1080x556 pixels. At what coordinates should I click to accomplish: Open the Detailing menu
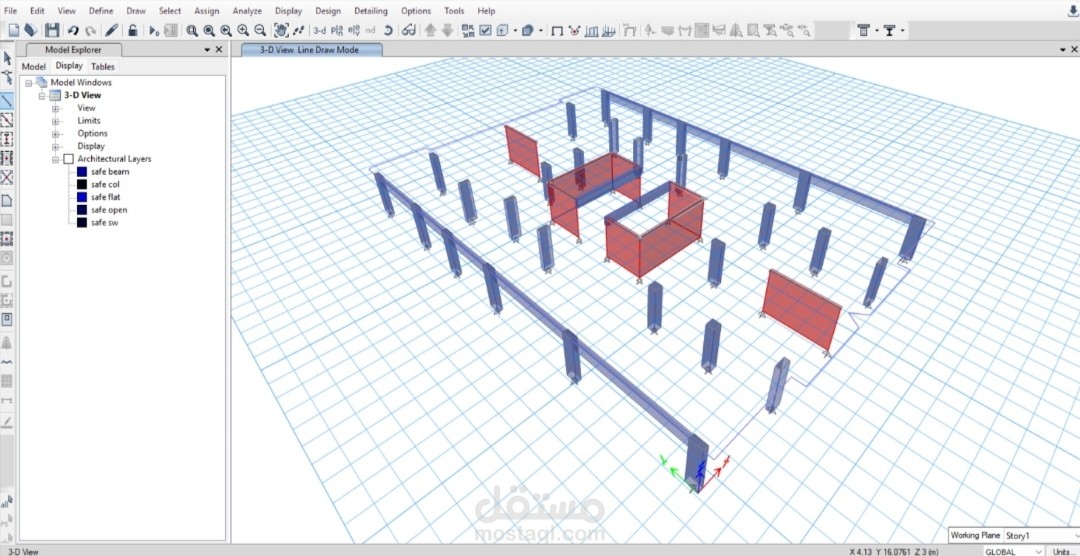tap(371, 11)
